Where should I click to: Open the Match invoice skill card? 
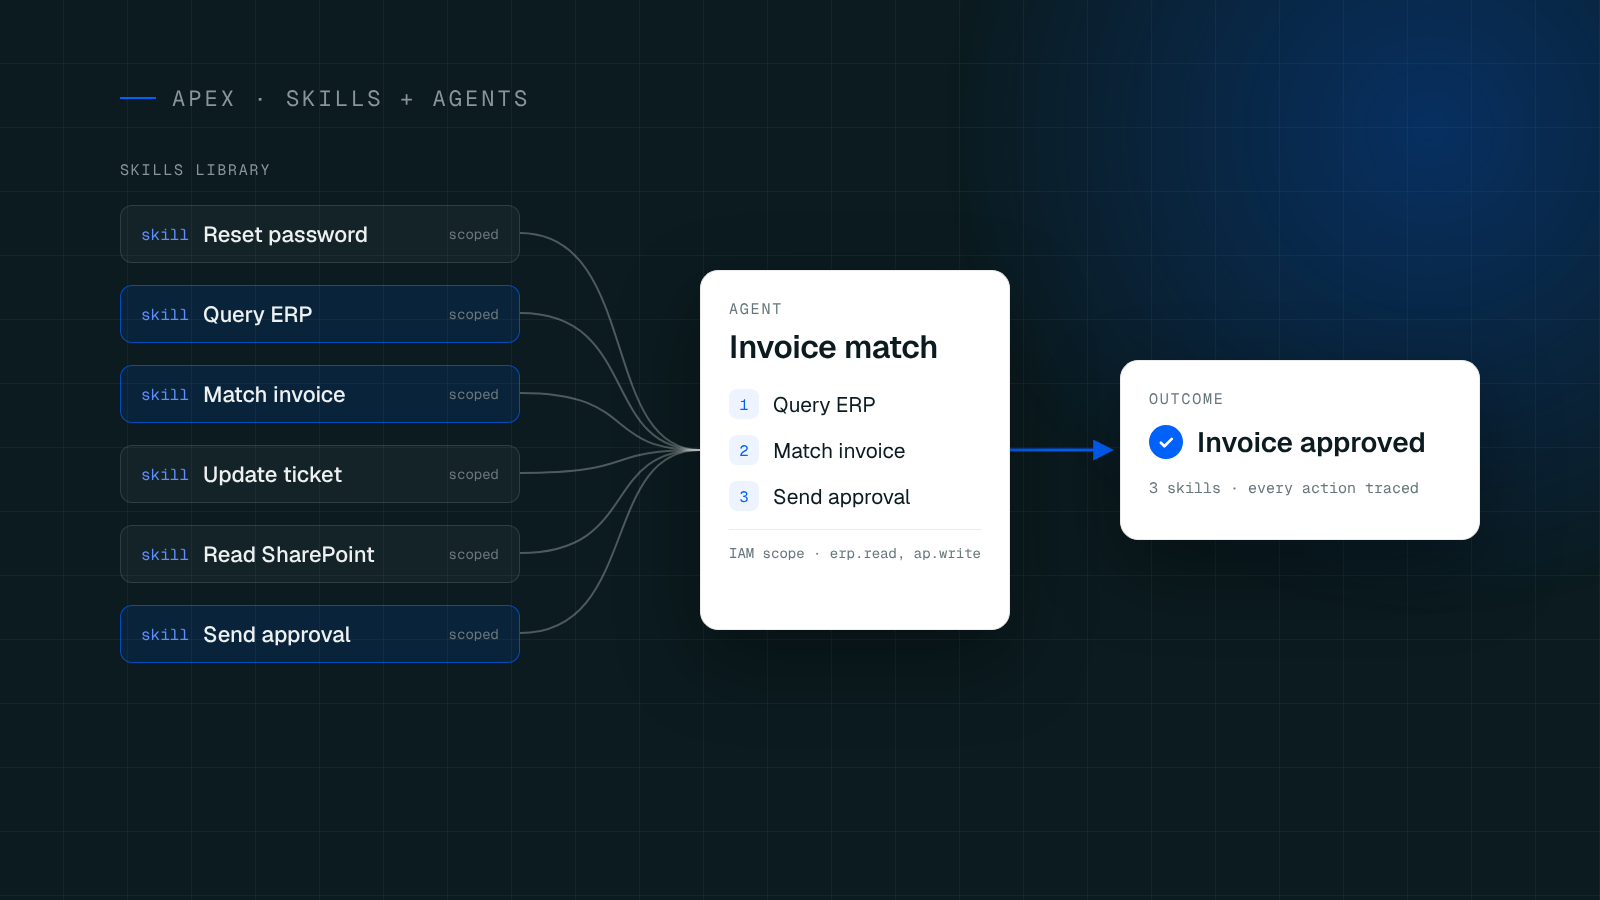pos(320,394)
